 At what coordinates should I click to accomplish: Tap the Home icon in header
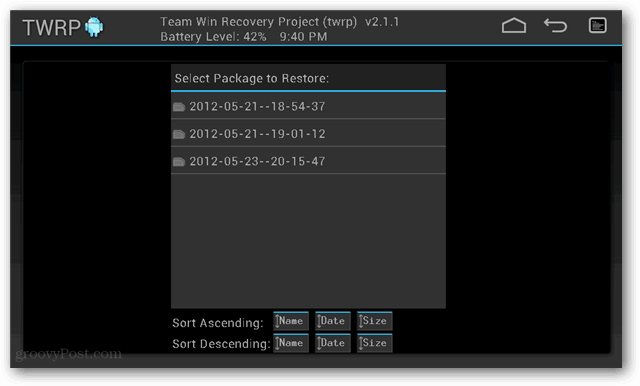click(513, 26)
